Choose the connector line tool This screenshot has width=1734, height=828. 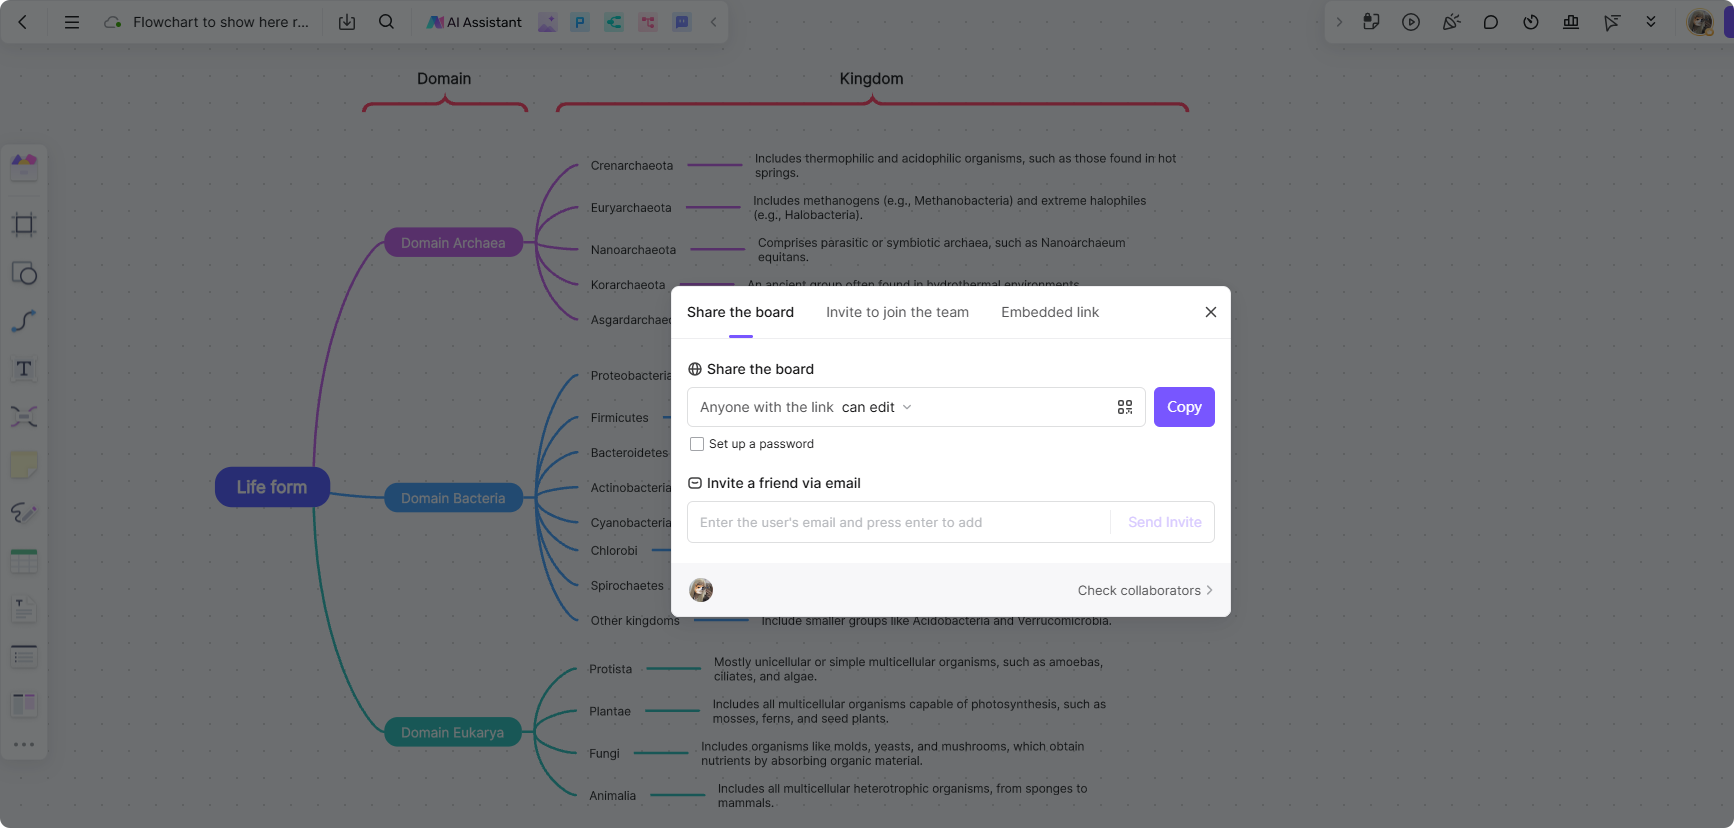point(24,321)
